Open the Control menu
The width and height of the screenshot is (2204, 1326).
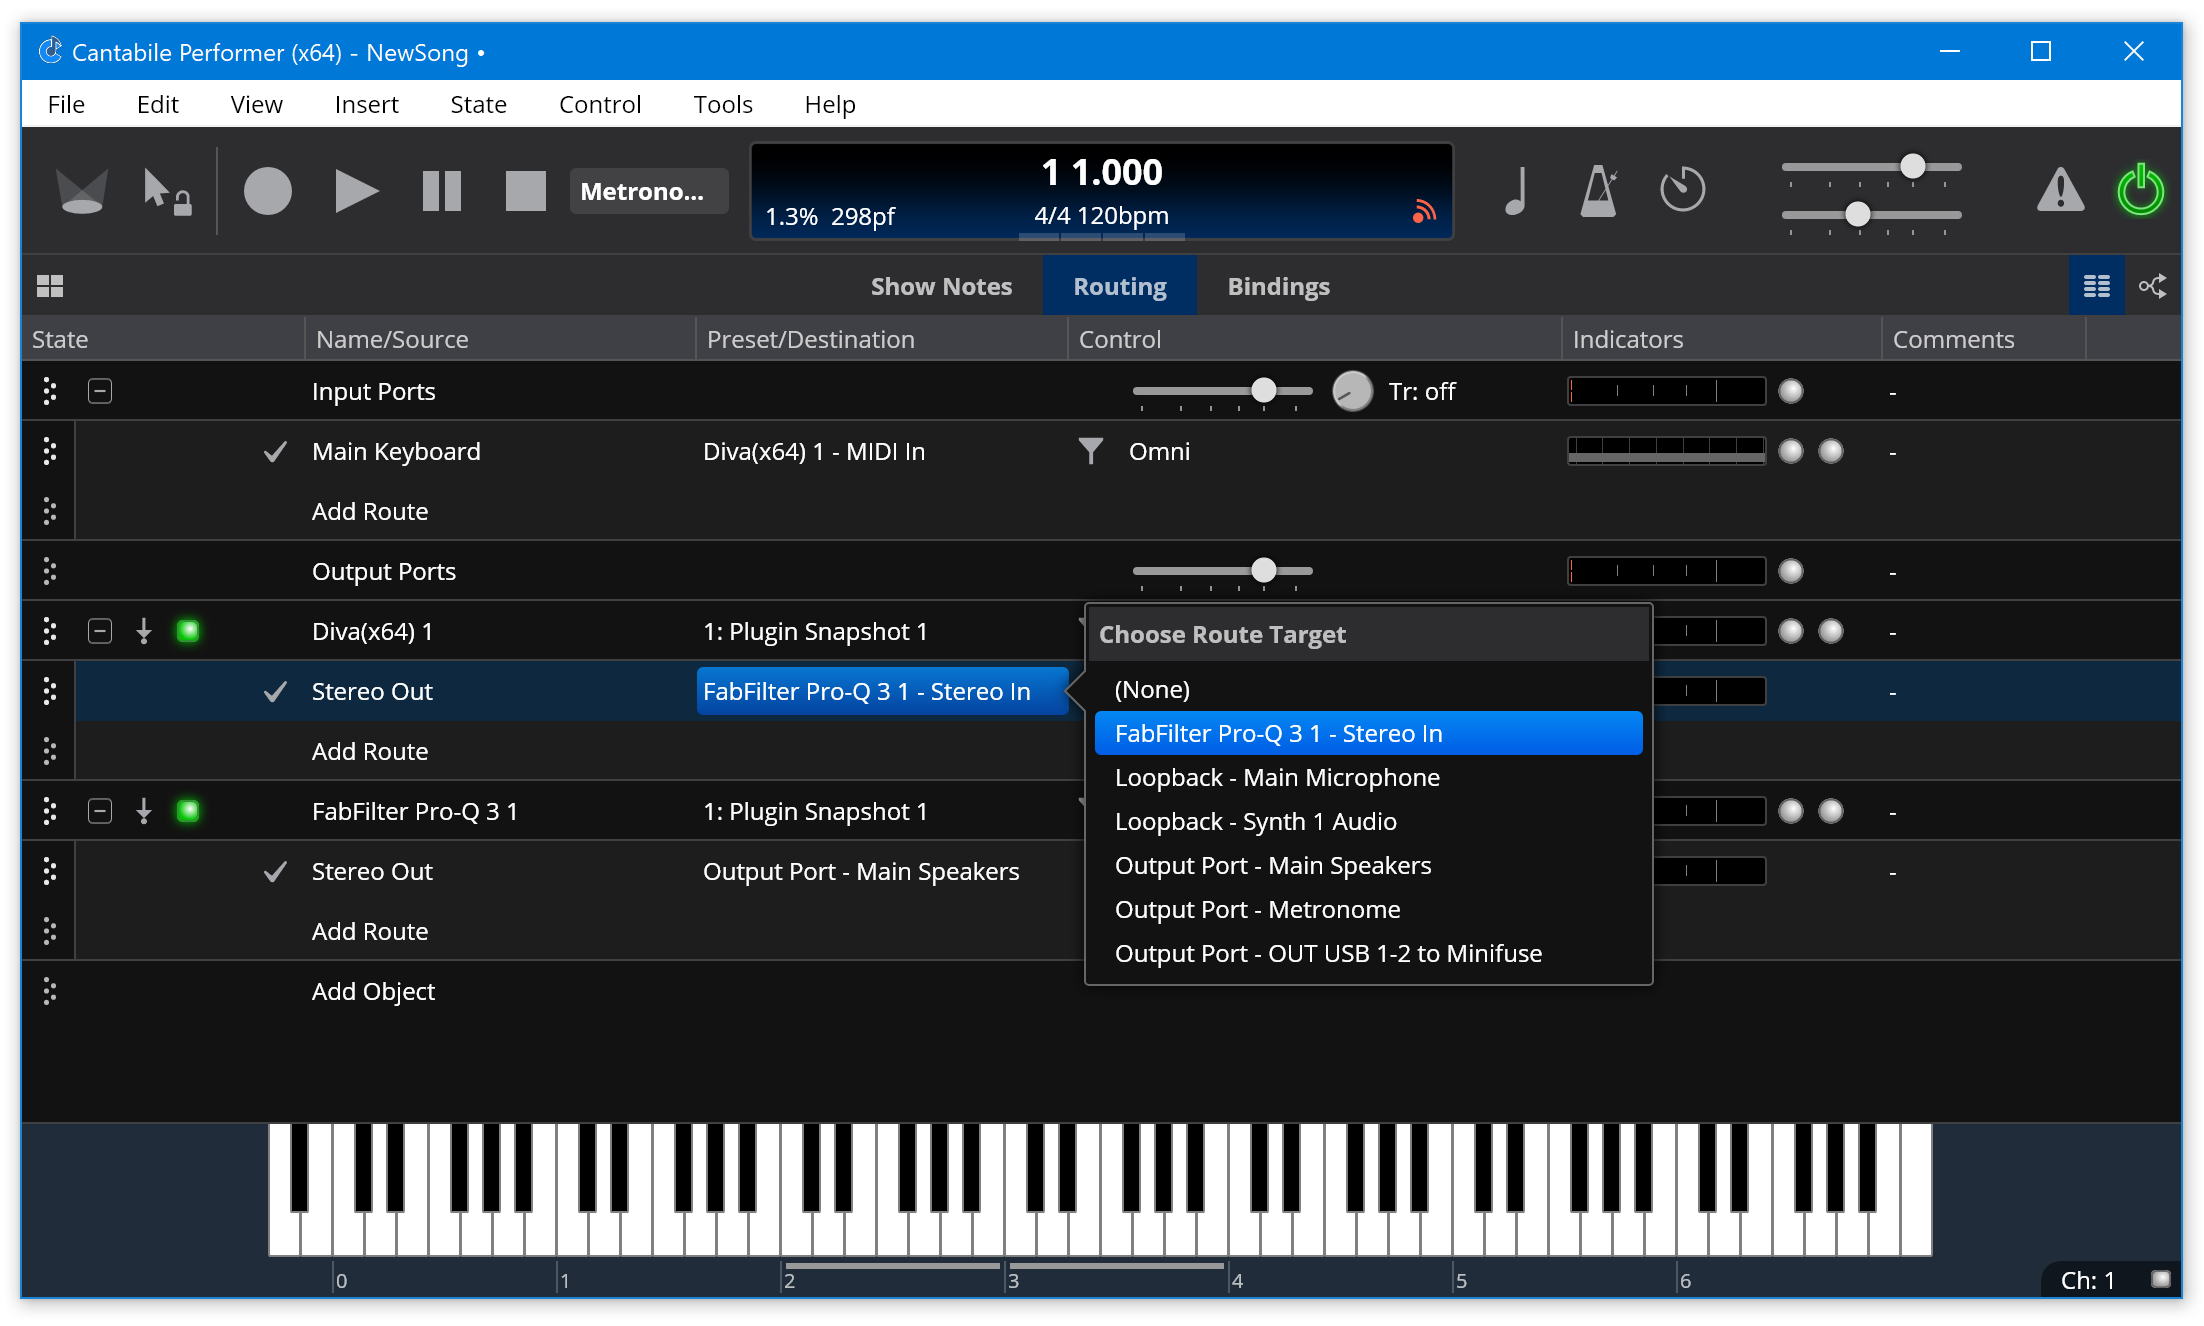click(x=599, y=104)
